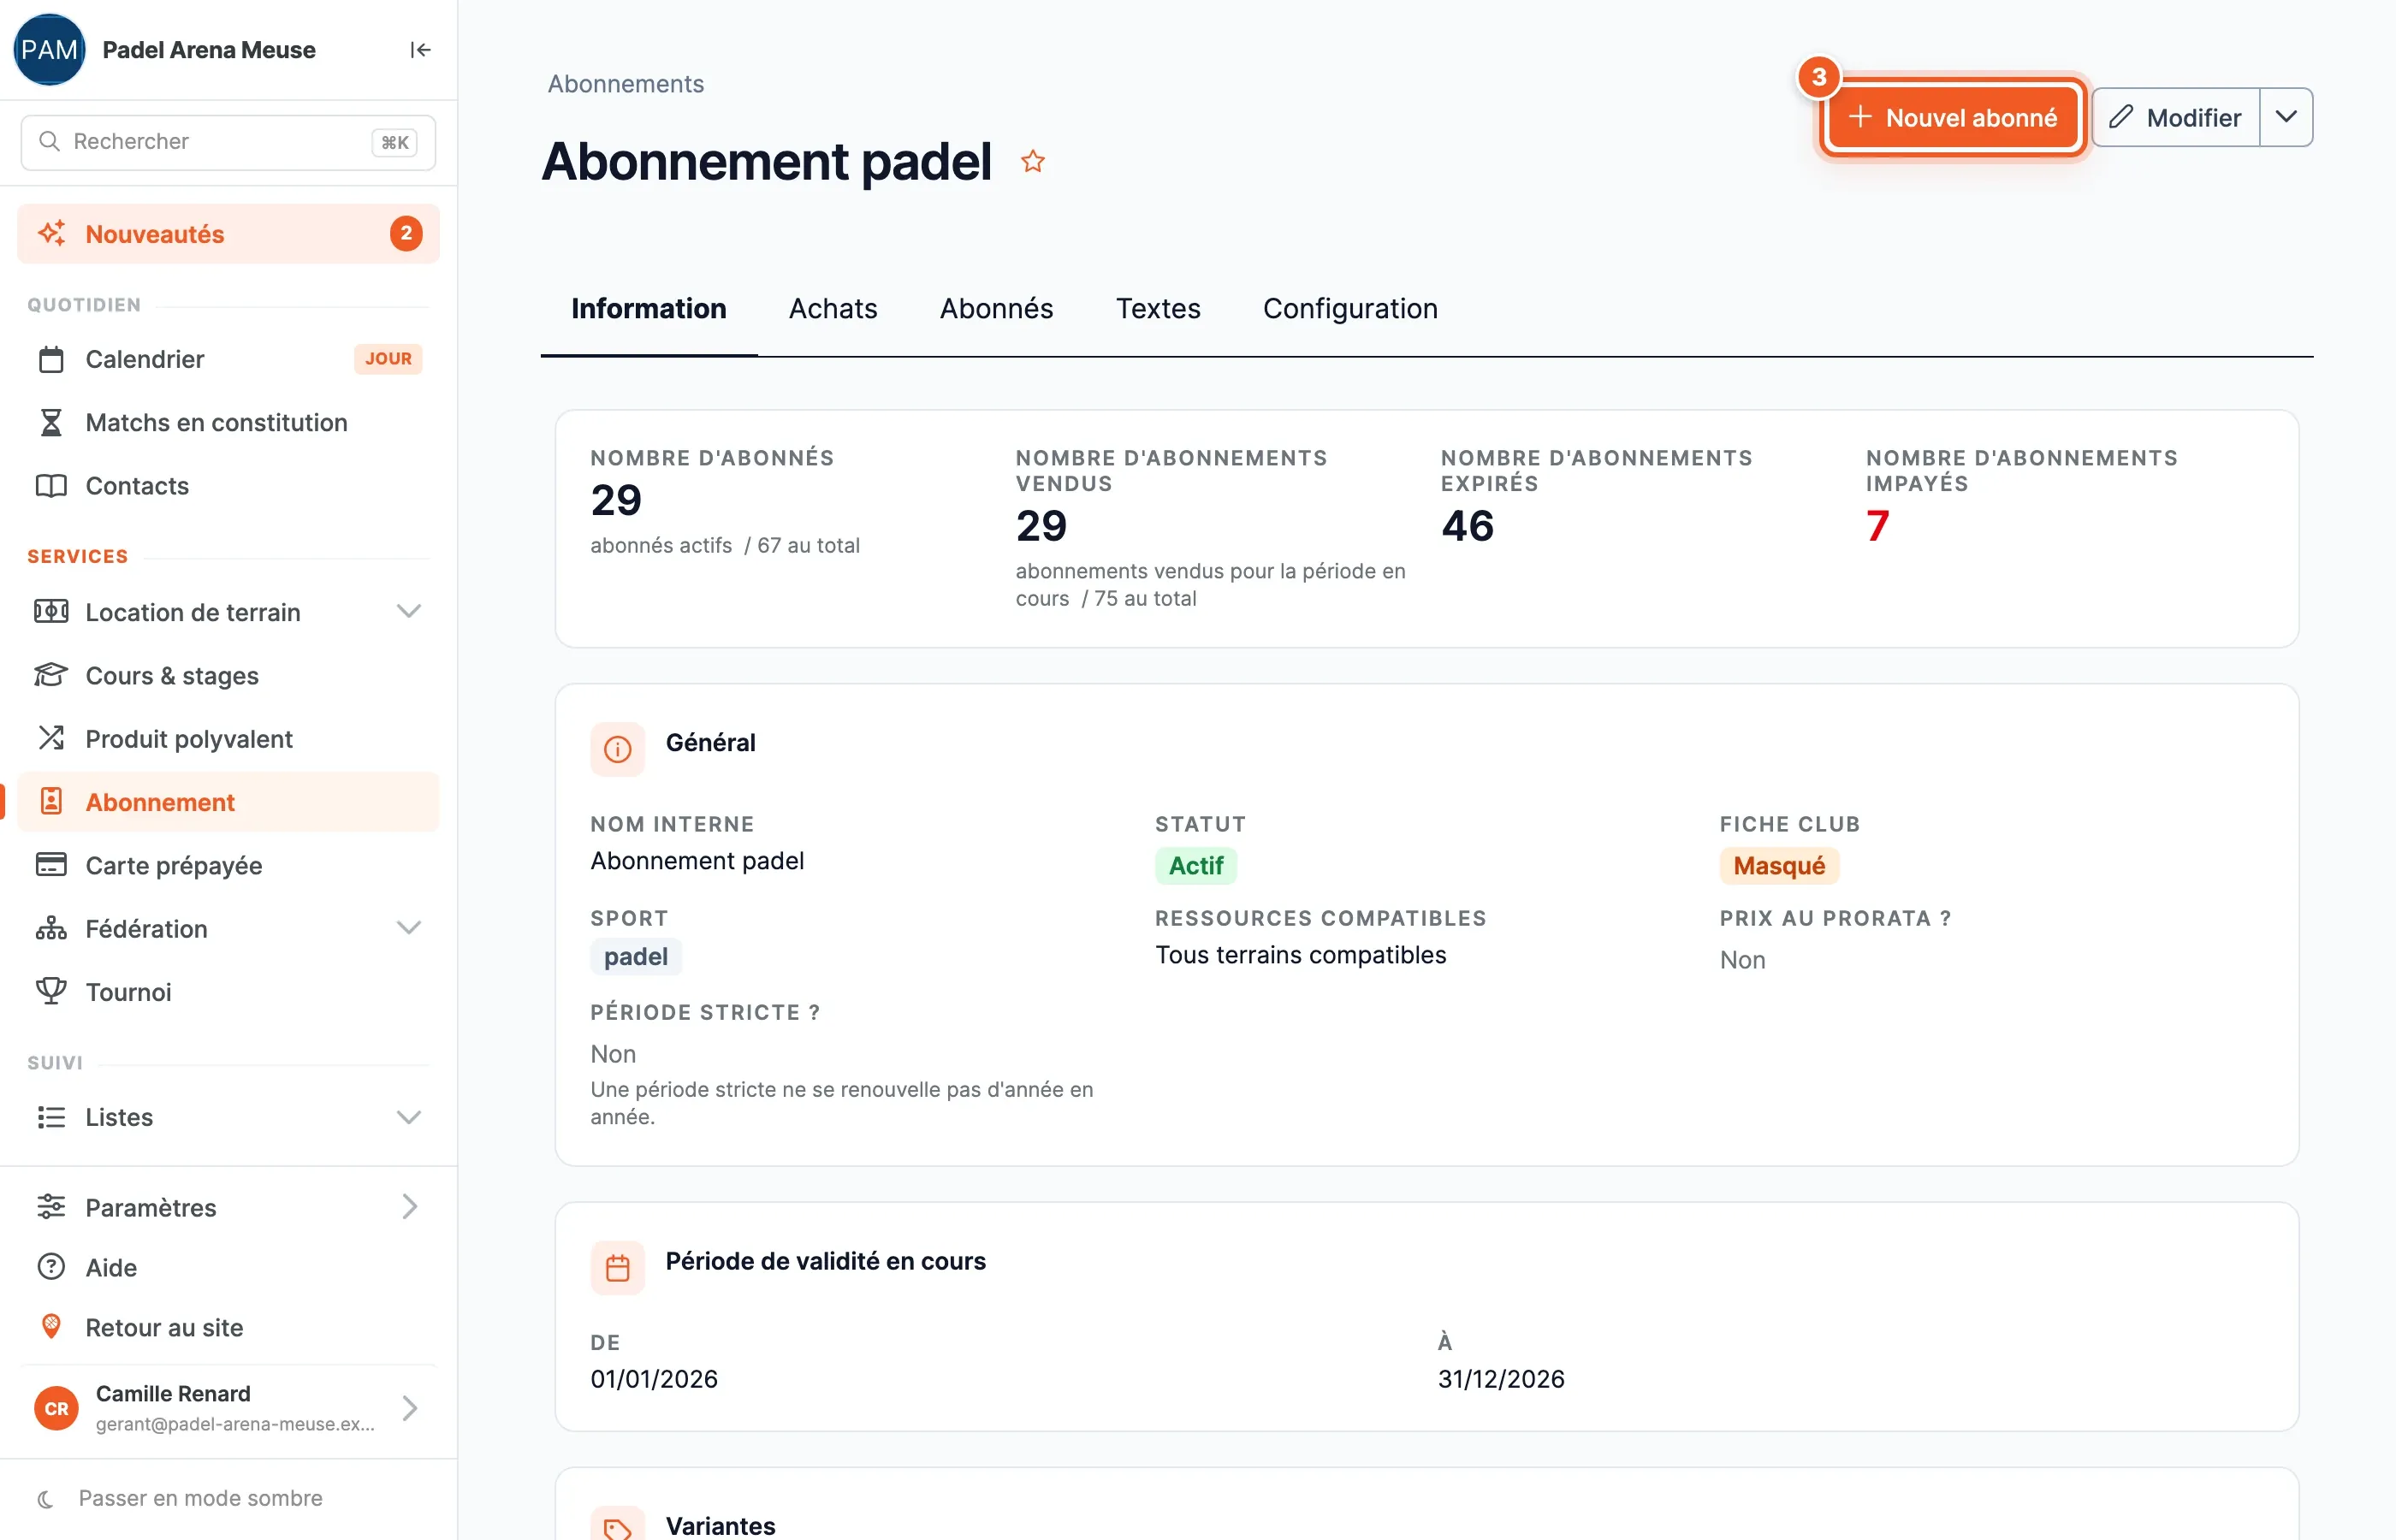Viewport: 2396px width, 1540px height.
Task: Toggle dark mode with Passer en mode sombre
Action: (x=180, y=1498)
